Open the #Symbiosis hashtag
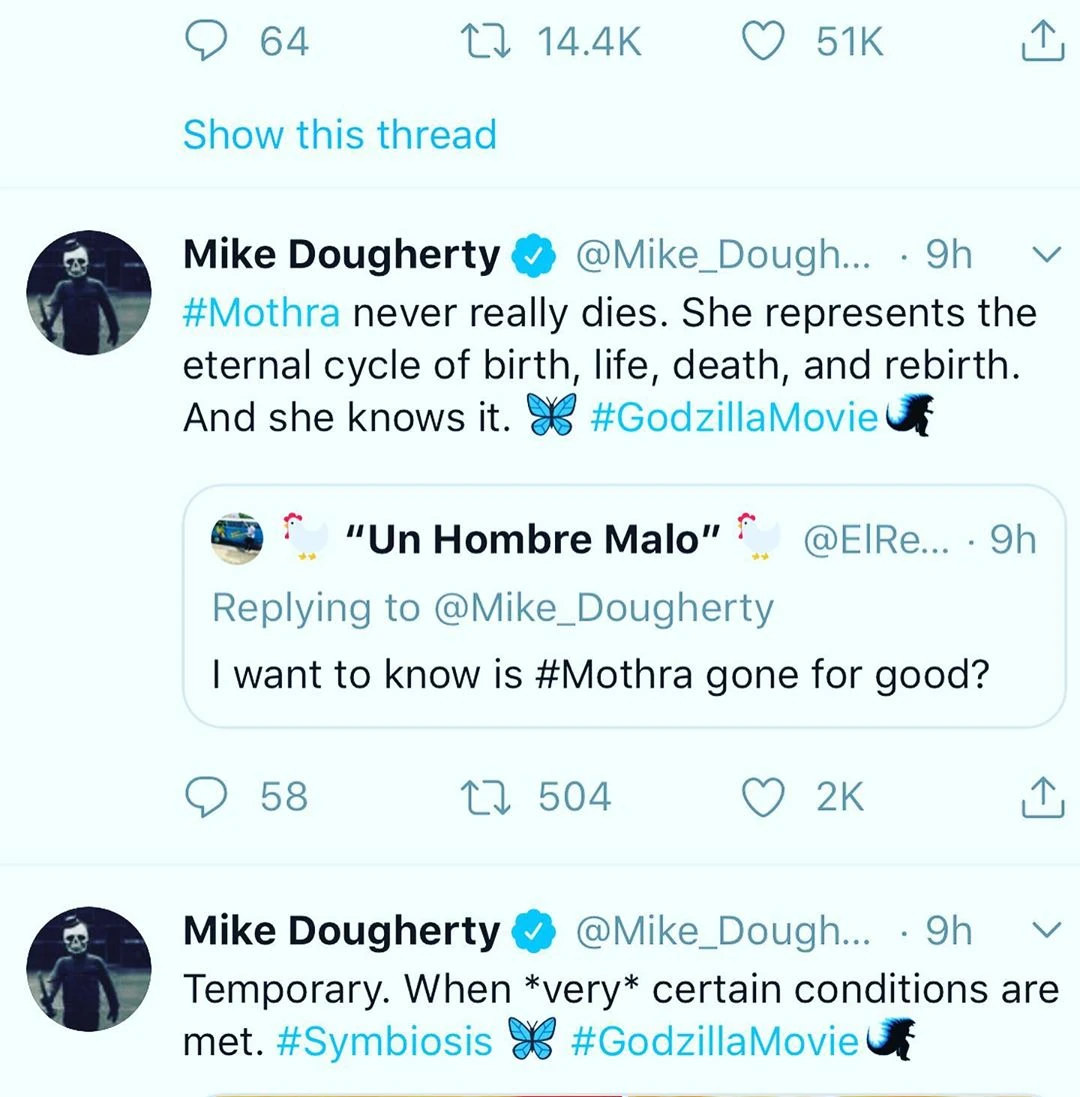The height and width of the screenshot is (1097, 1080). point(384,1041)
